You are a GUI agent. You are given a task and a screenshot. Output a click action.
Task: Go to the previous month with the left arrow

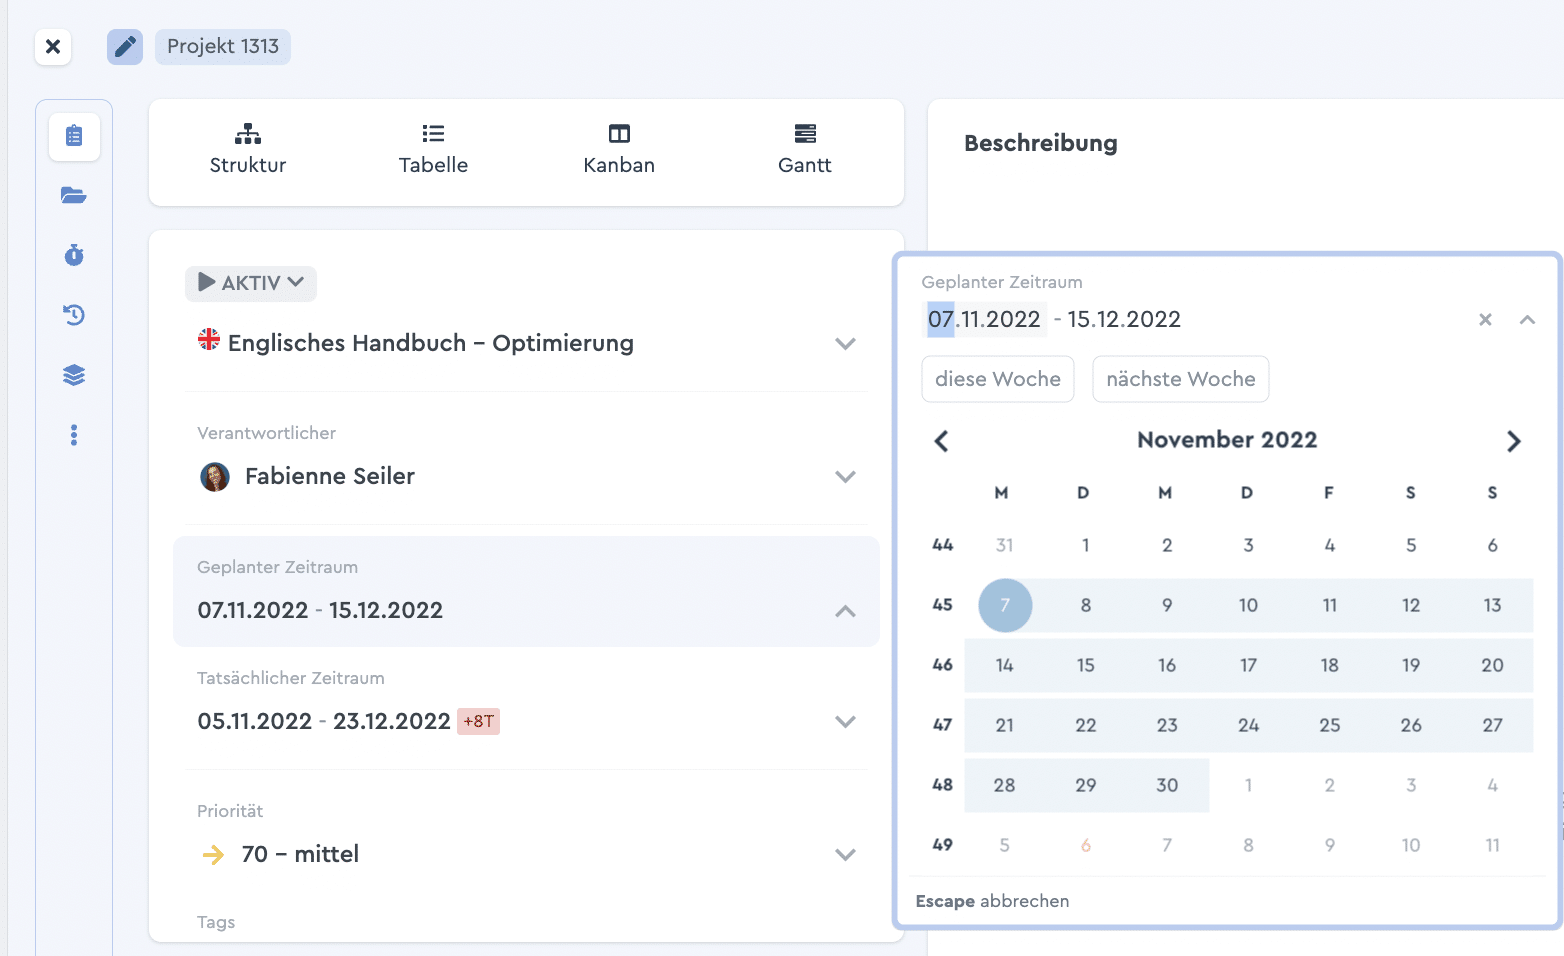point(941,441)
